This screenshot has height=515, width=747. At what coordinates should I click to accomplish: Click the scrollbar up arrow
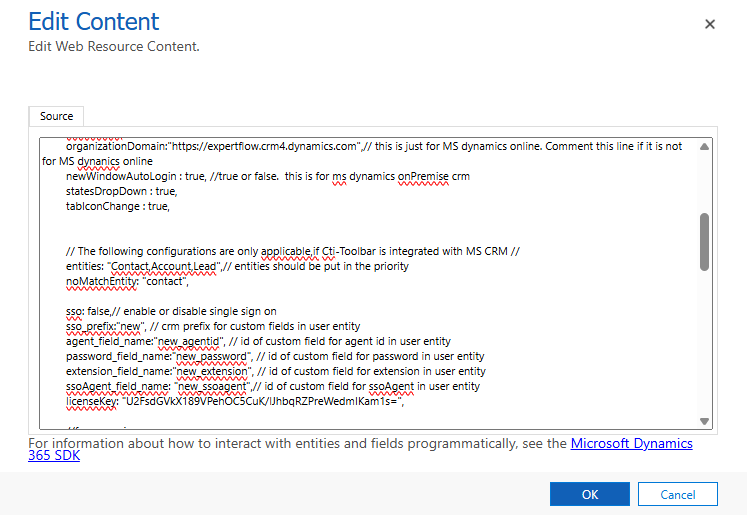click(704, 146)
